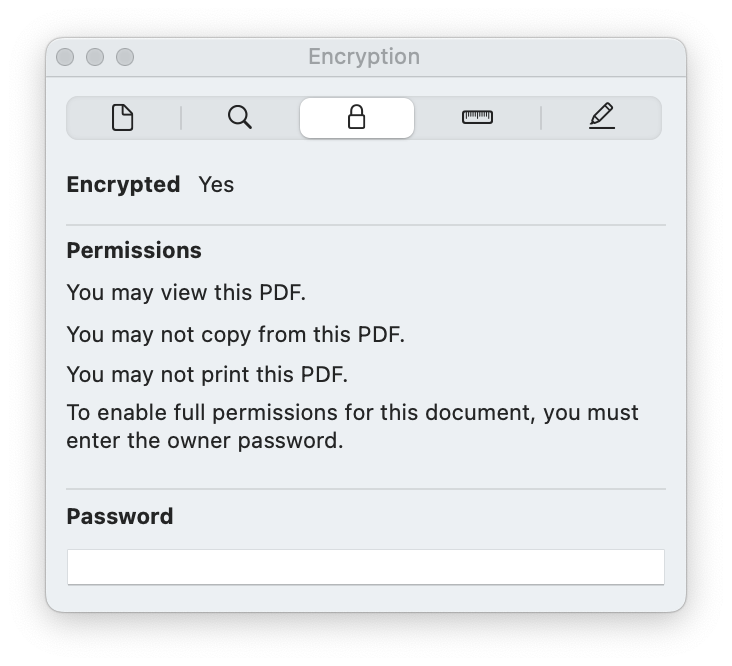Close the Encryption inspector window
Viewport: 732px width, 666px height.
[65, 57]
